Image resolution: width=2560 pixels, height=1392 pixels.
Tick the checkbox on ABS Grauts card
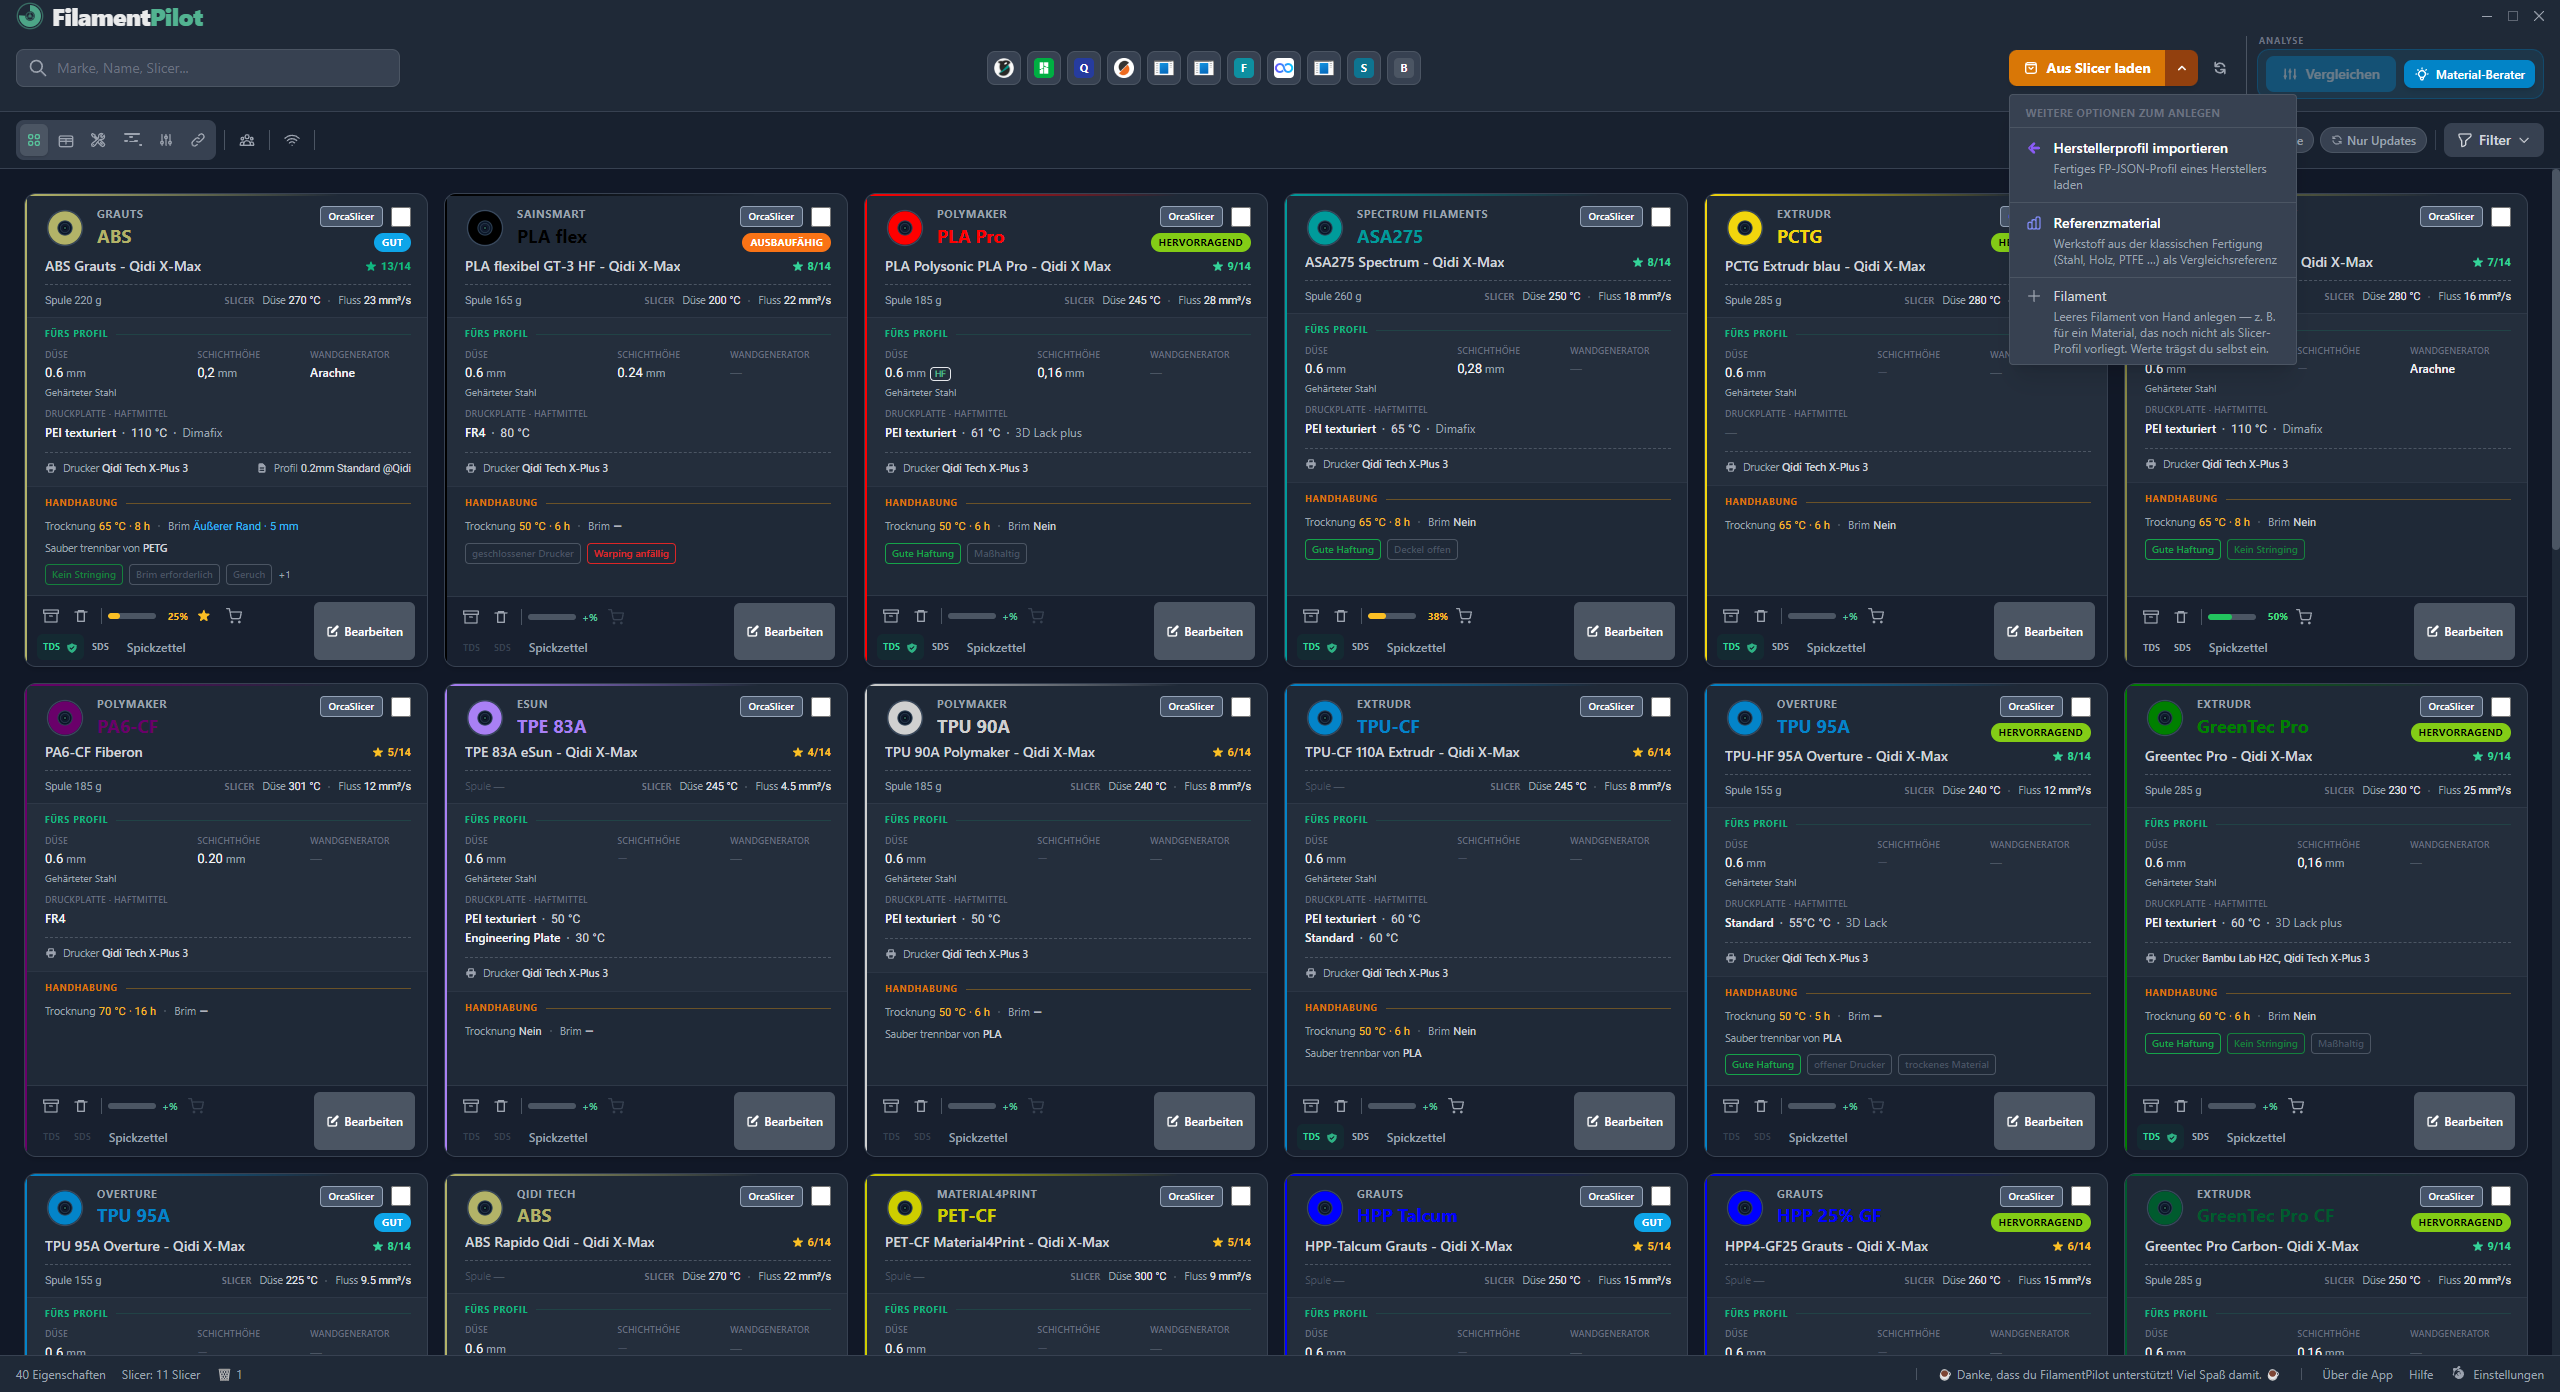tap(401, 217)
